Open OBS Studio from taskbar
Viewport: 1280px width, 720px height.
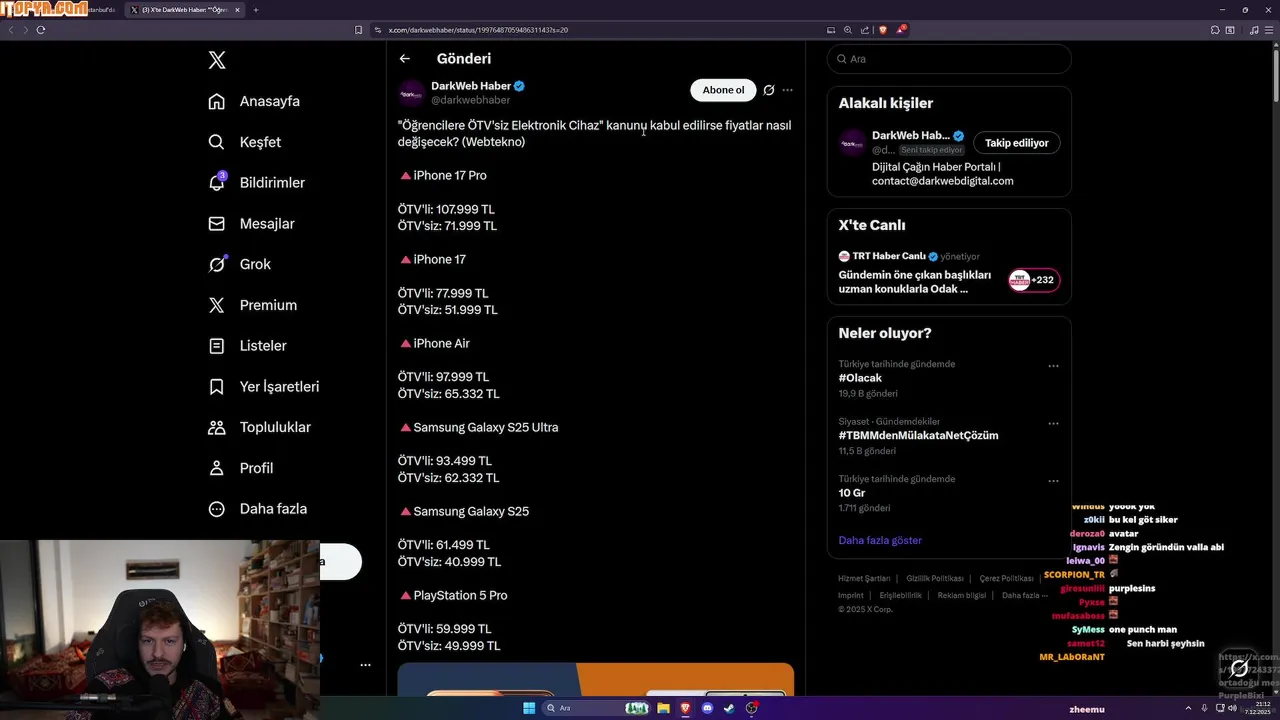[x=751, y=708]
